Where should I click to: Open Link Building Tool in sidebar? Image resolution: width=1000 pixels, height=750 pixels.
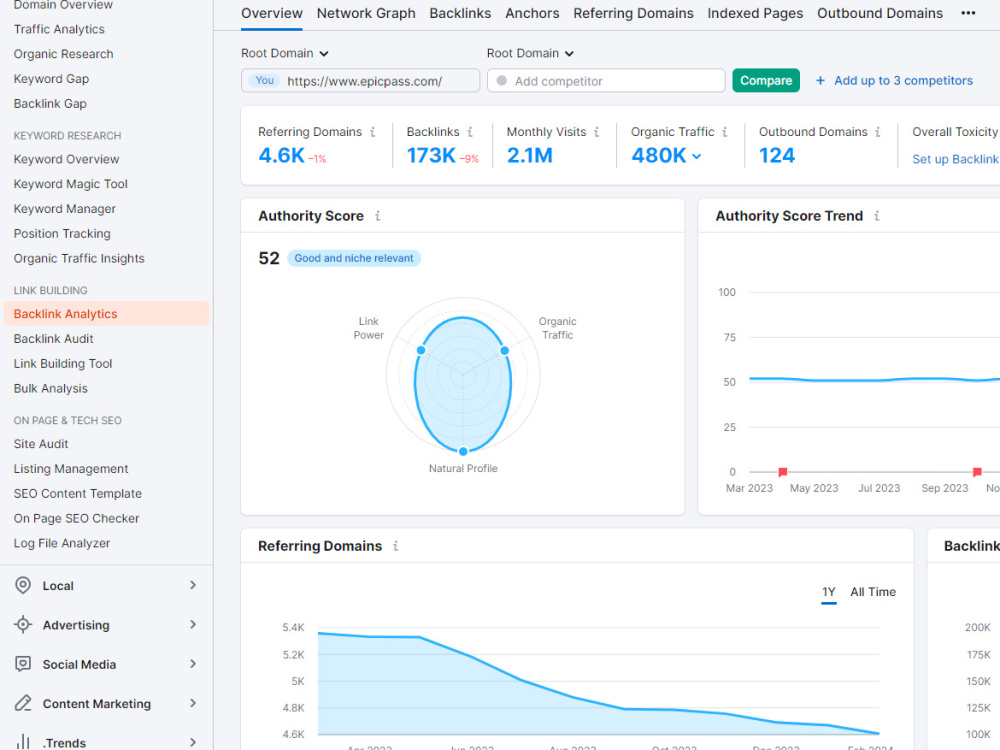click(x=63, y=364)
